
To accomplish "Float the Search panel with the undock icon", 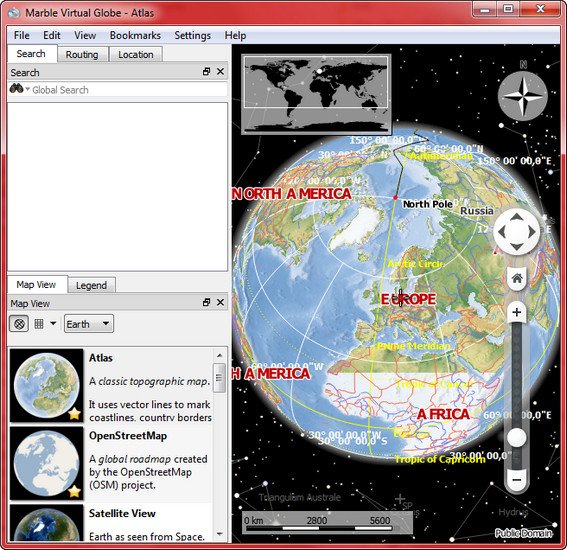I will (x=206, y=72).
